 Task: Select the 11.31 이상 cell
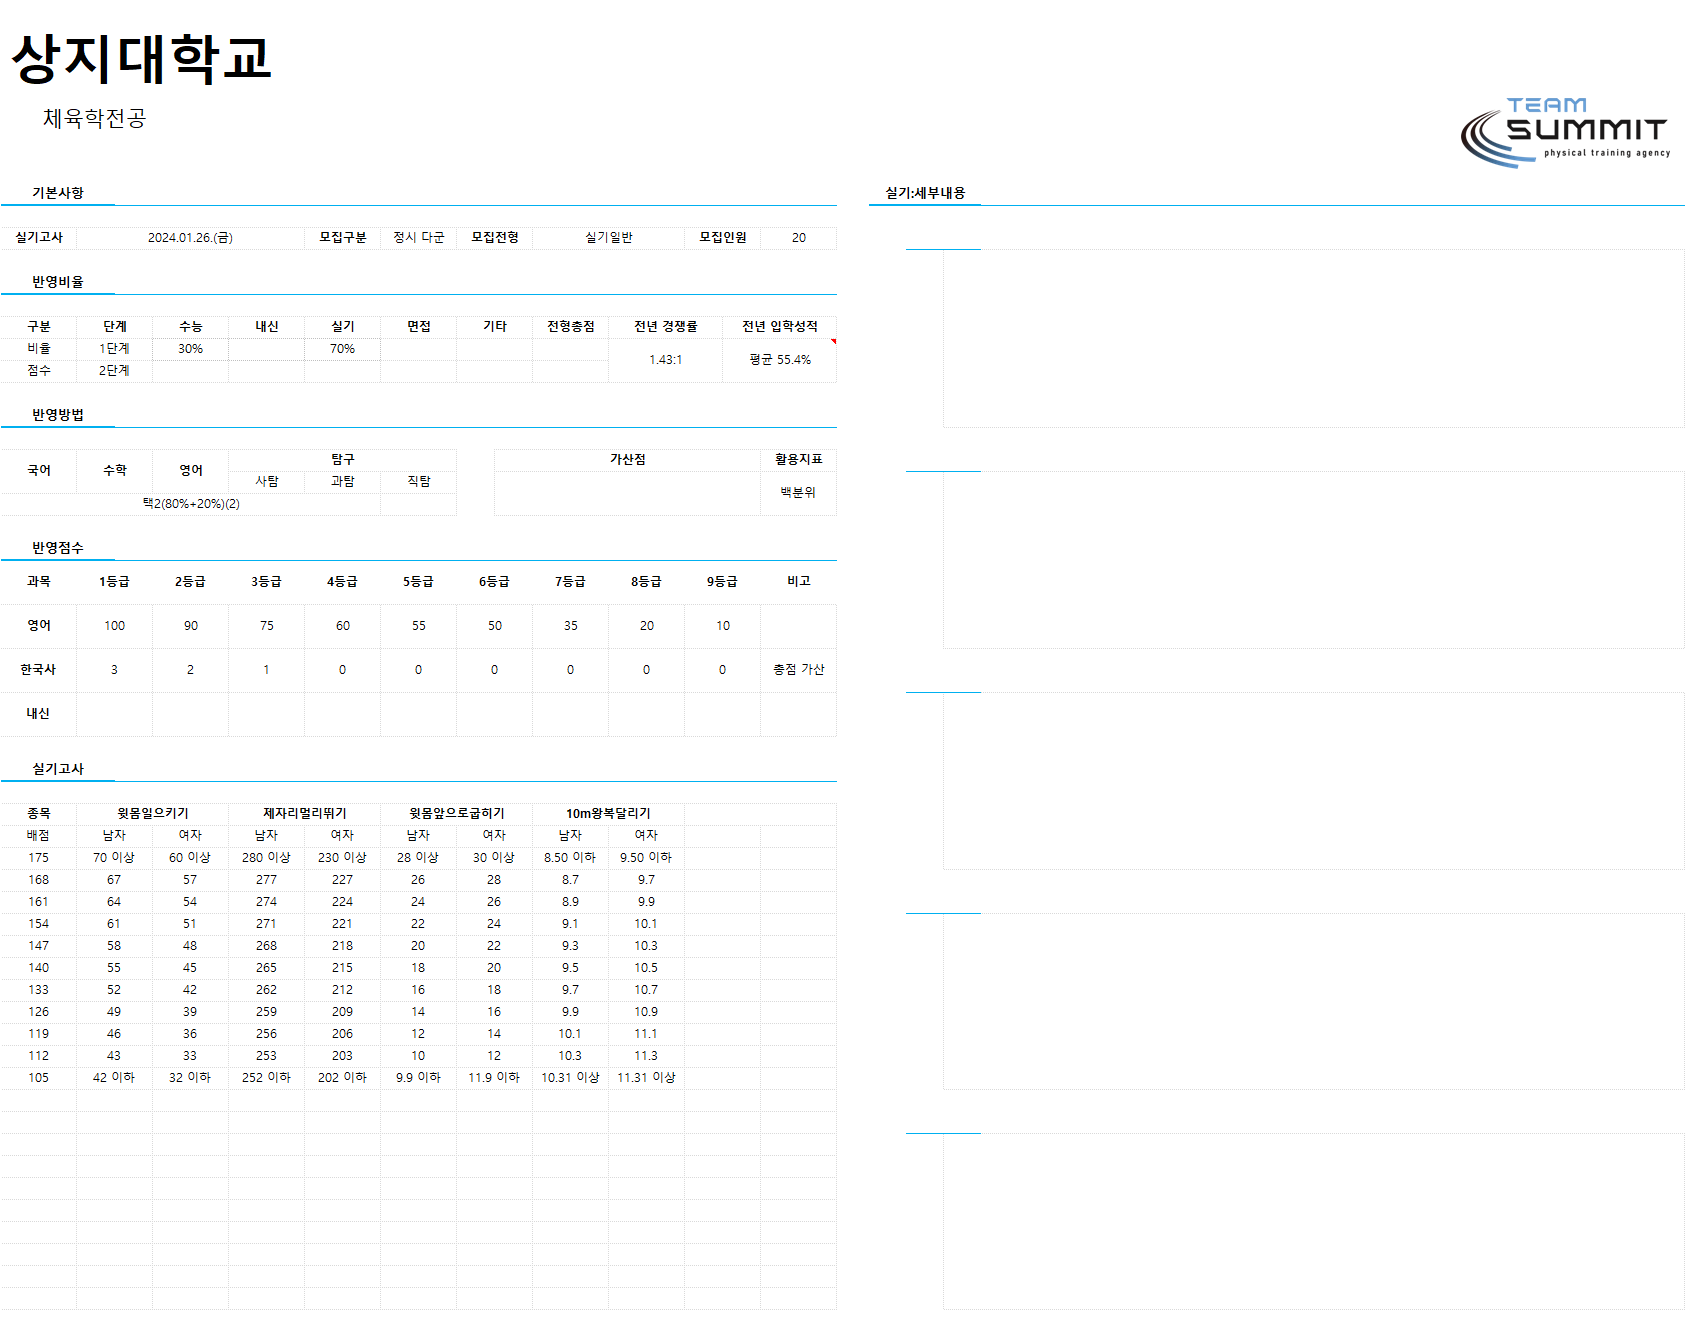pos(647,1078)
